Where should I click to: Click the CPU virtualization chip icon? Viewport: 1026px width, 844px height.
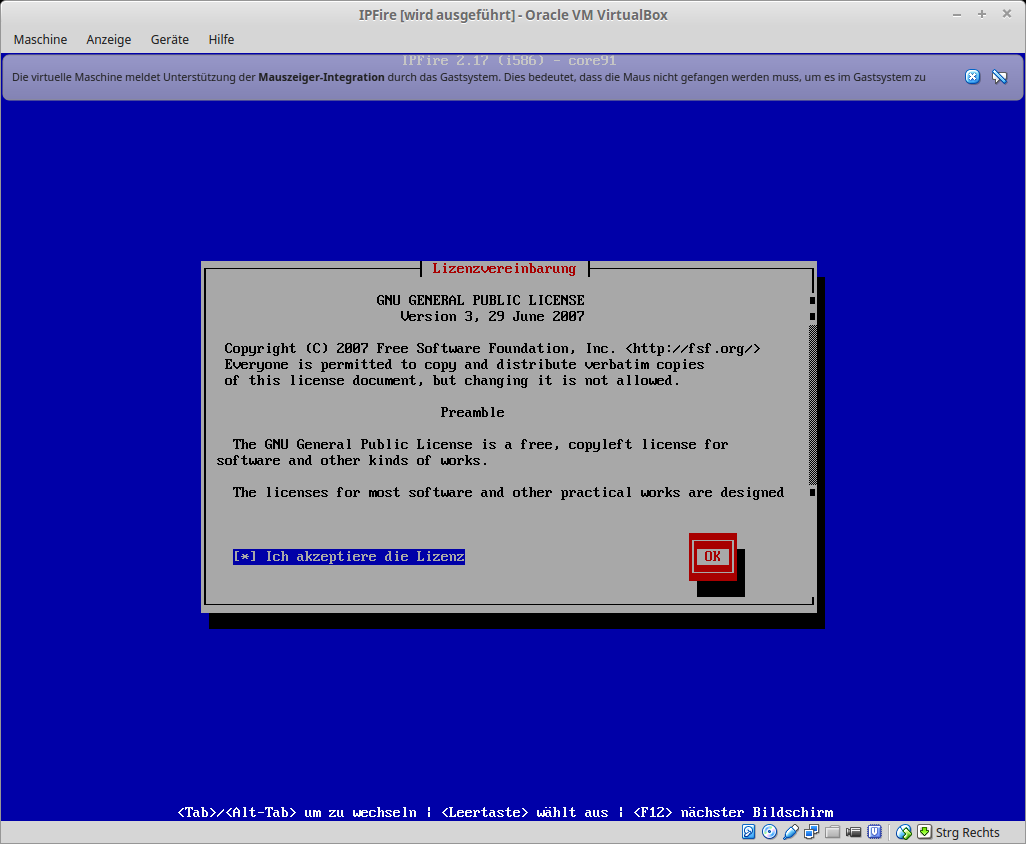pyautogui.click(x=874, y=832)
